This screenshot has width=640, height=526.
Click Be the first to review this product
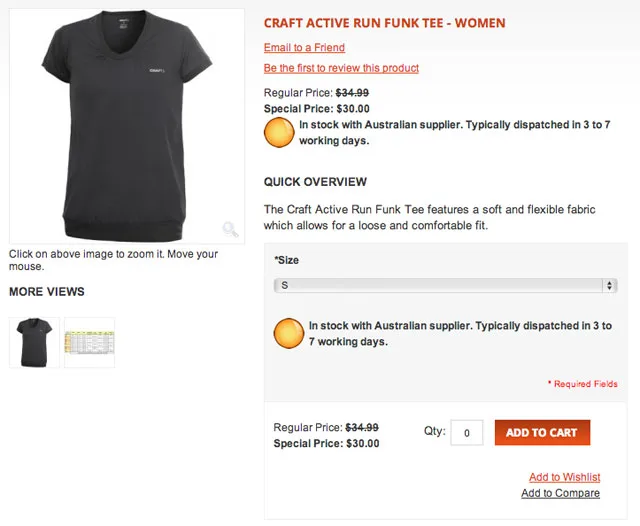pyautogui.click(x=341, y=68)
